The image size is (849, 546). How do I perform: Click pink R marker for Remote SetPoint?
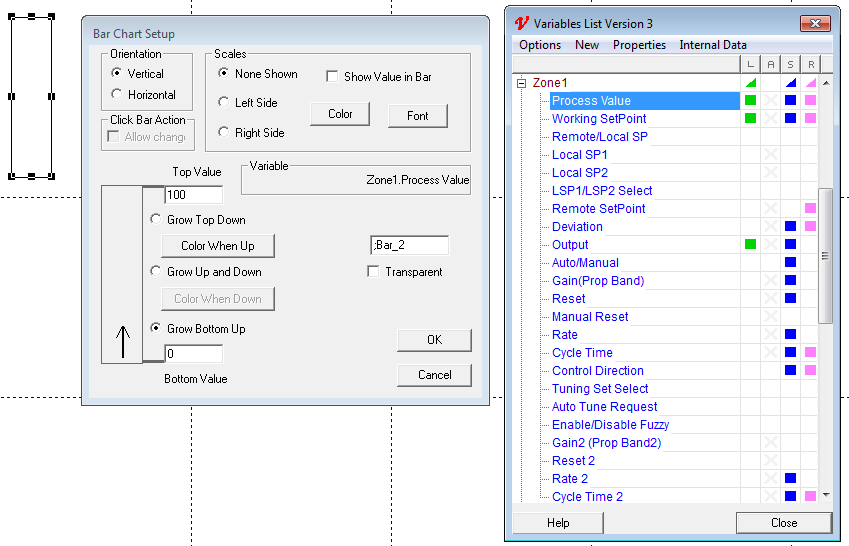click(810, 208)
